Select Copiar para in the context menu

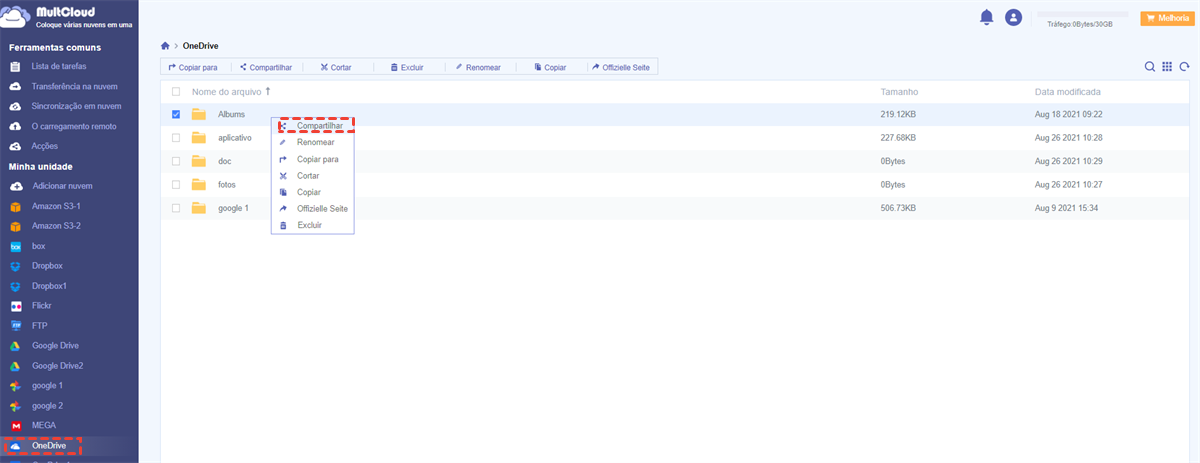click(x=313, y=159)
